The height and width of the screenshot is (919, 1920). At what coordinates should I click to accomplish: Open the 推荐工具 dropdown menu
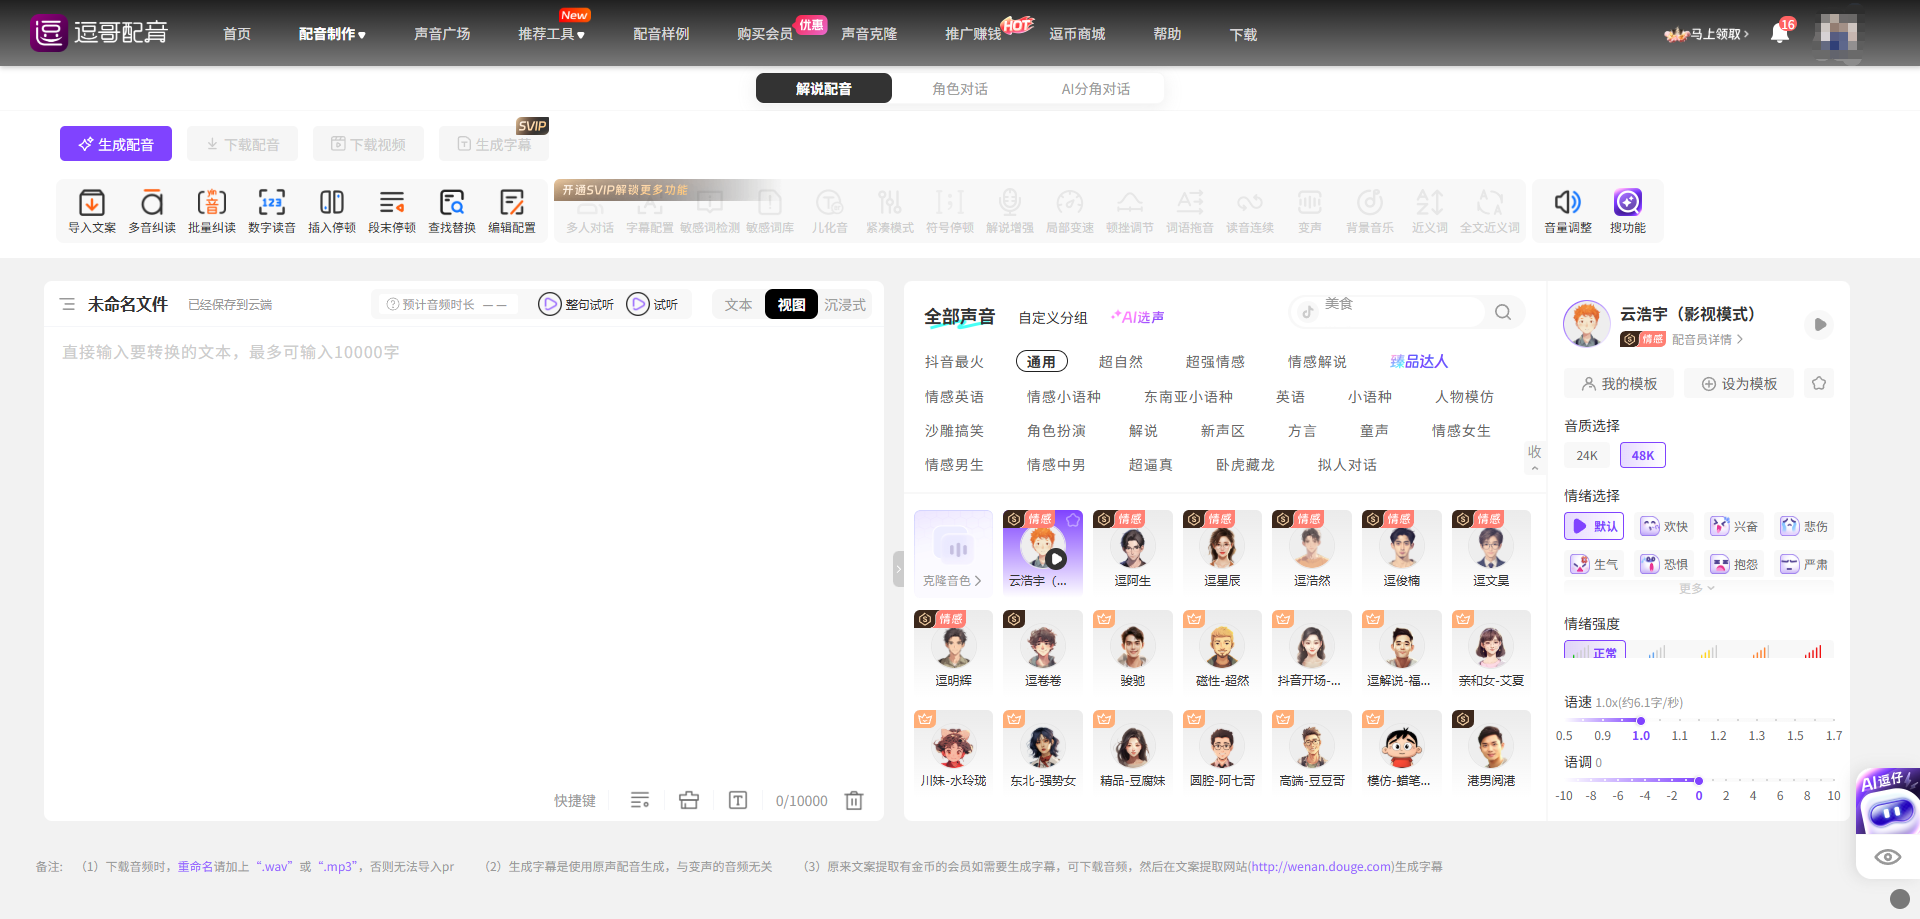[551, 34]
